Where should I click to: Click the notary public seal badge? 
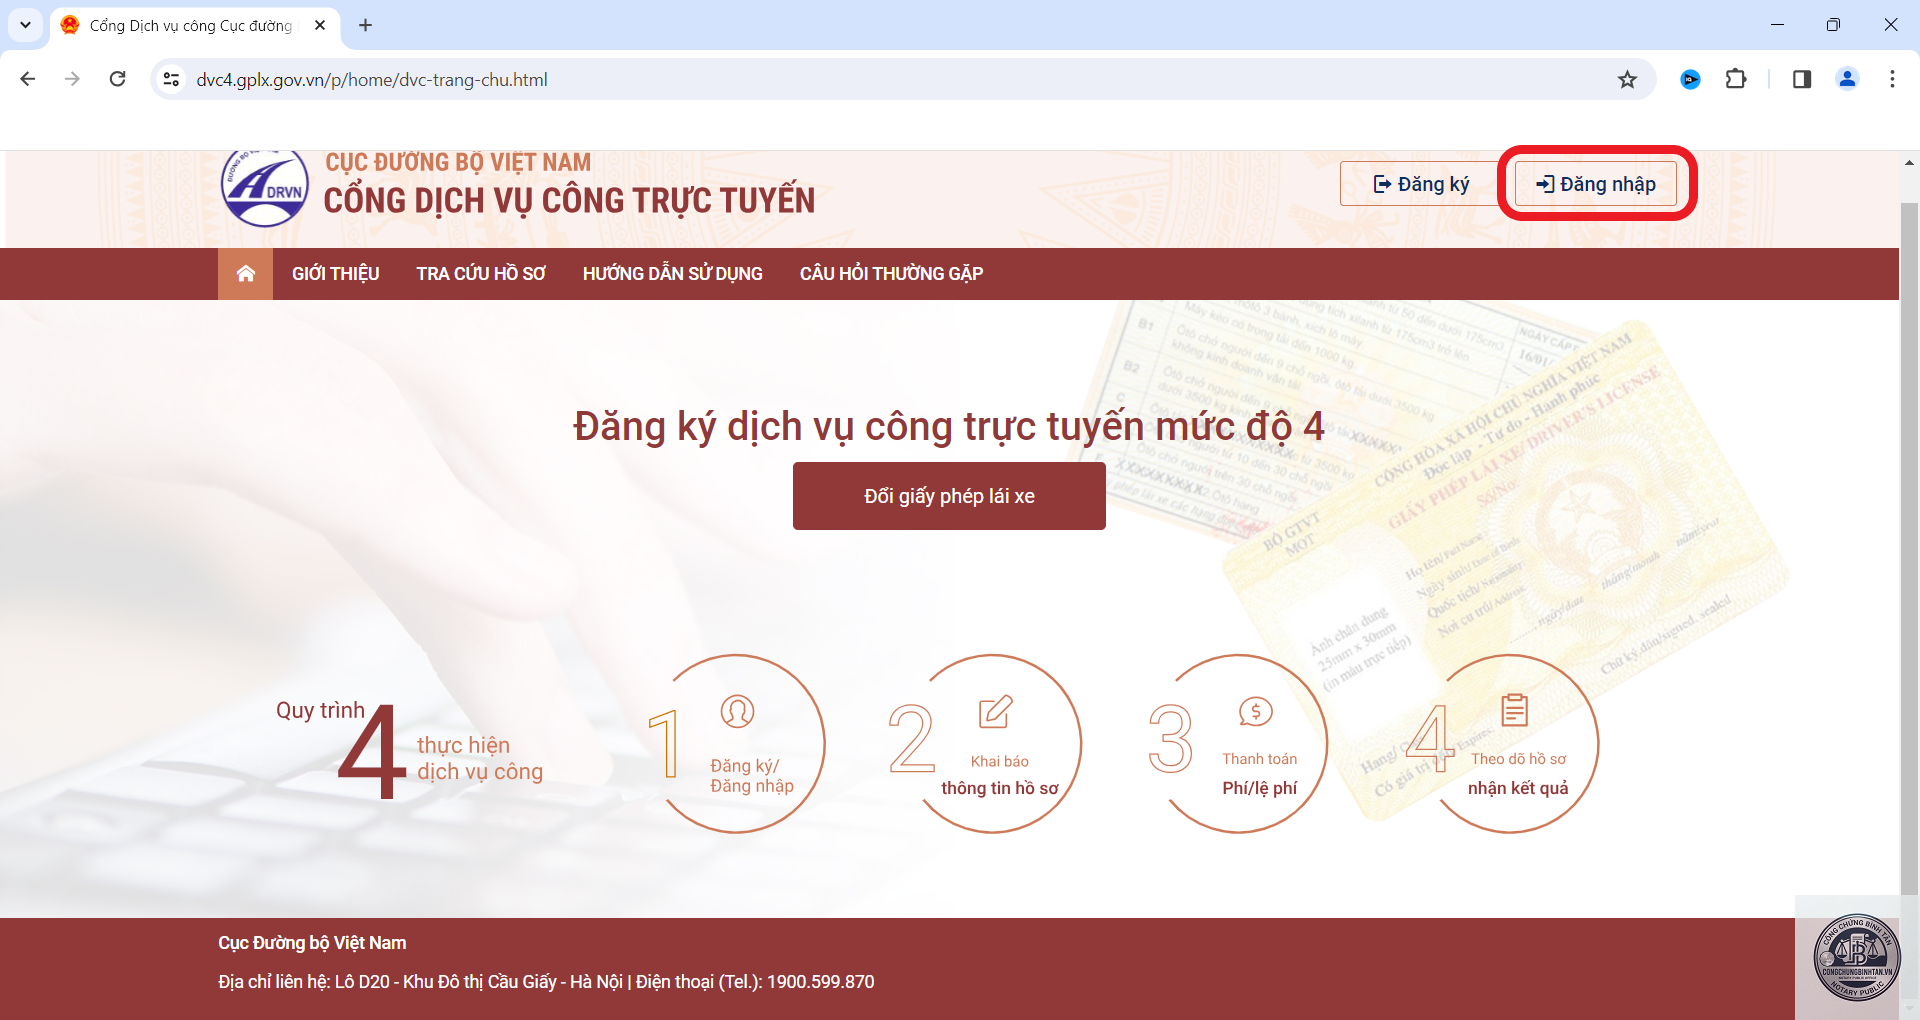(1856, 956)
